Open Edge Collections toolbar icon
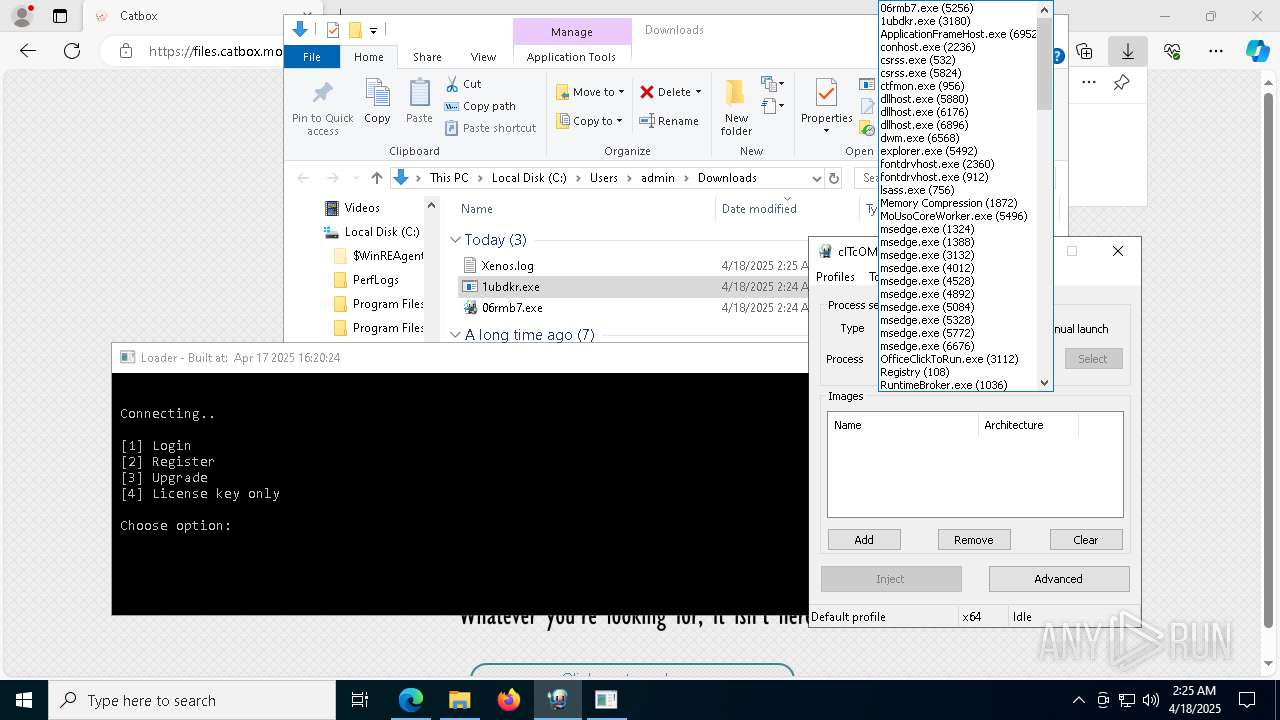 1084,51
